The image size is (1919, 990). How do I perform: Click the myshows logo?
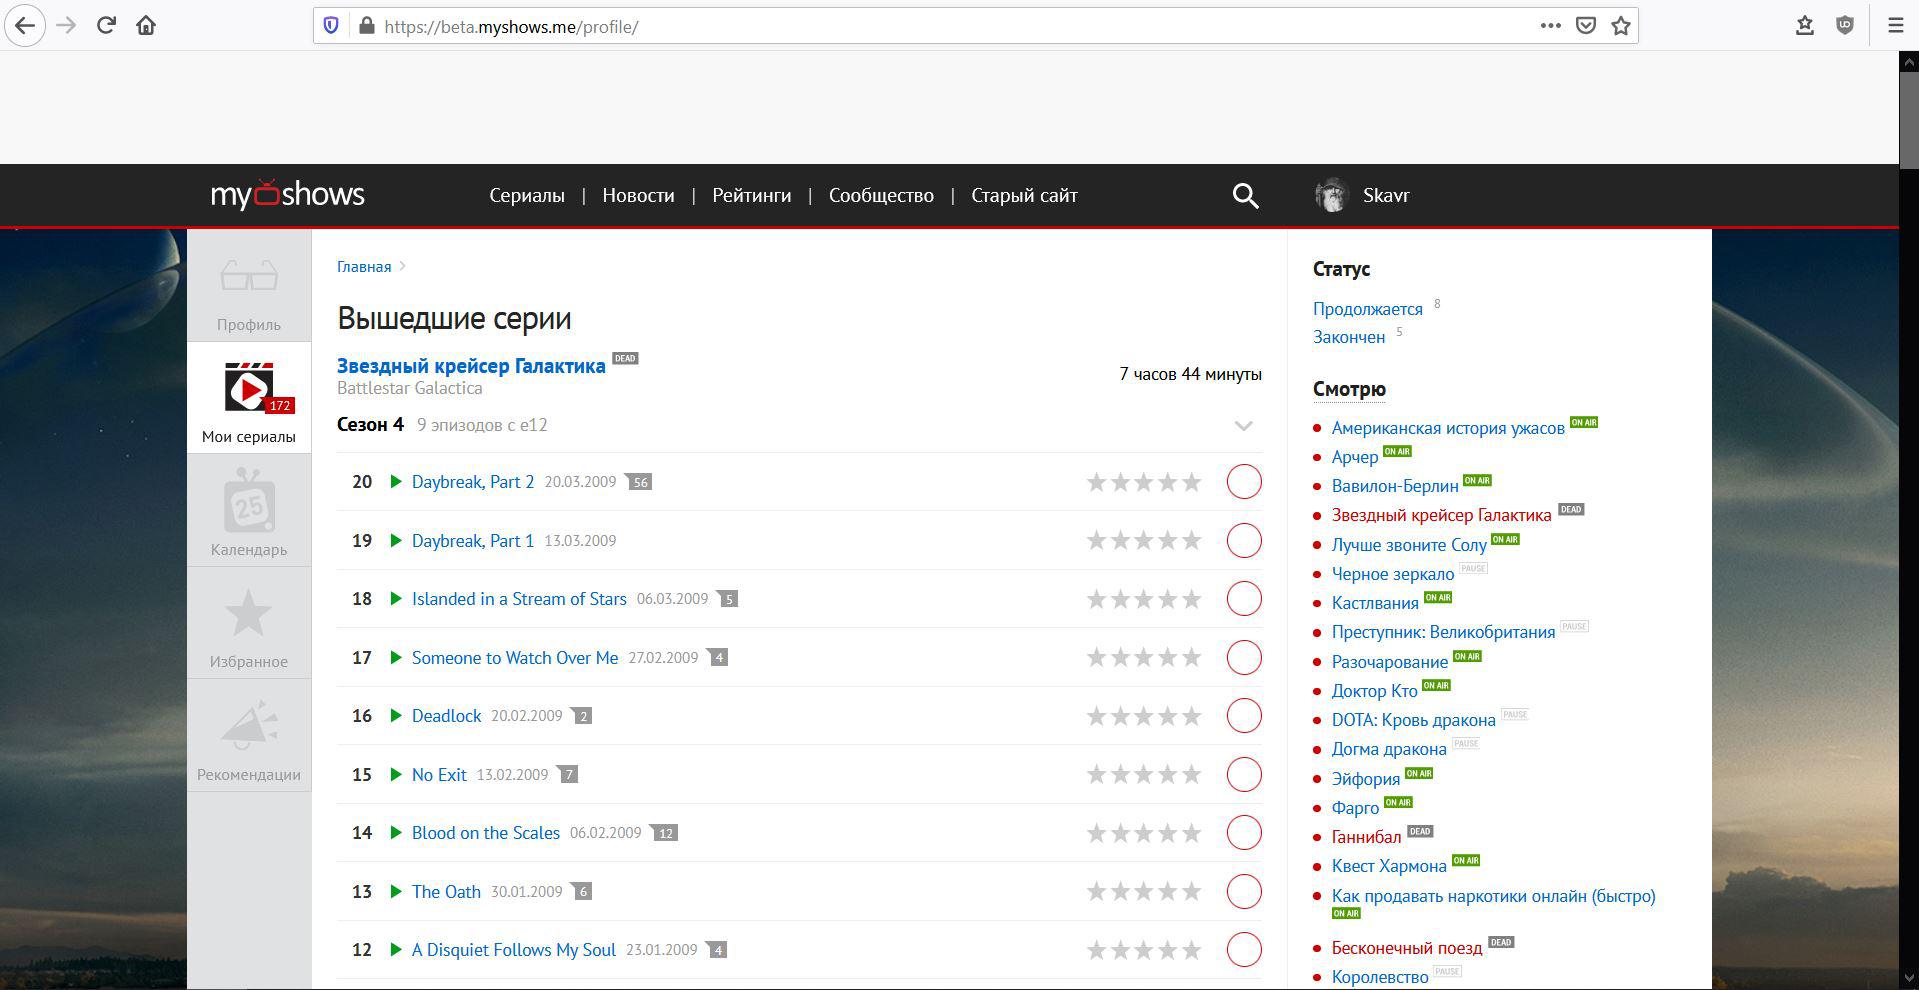288,194
